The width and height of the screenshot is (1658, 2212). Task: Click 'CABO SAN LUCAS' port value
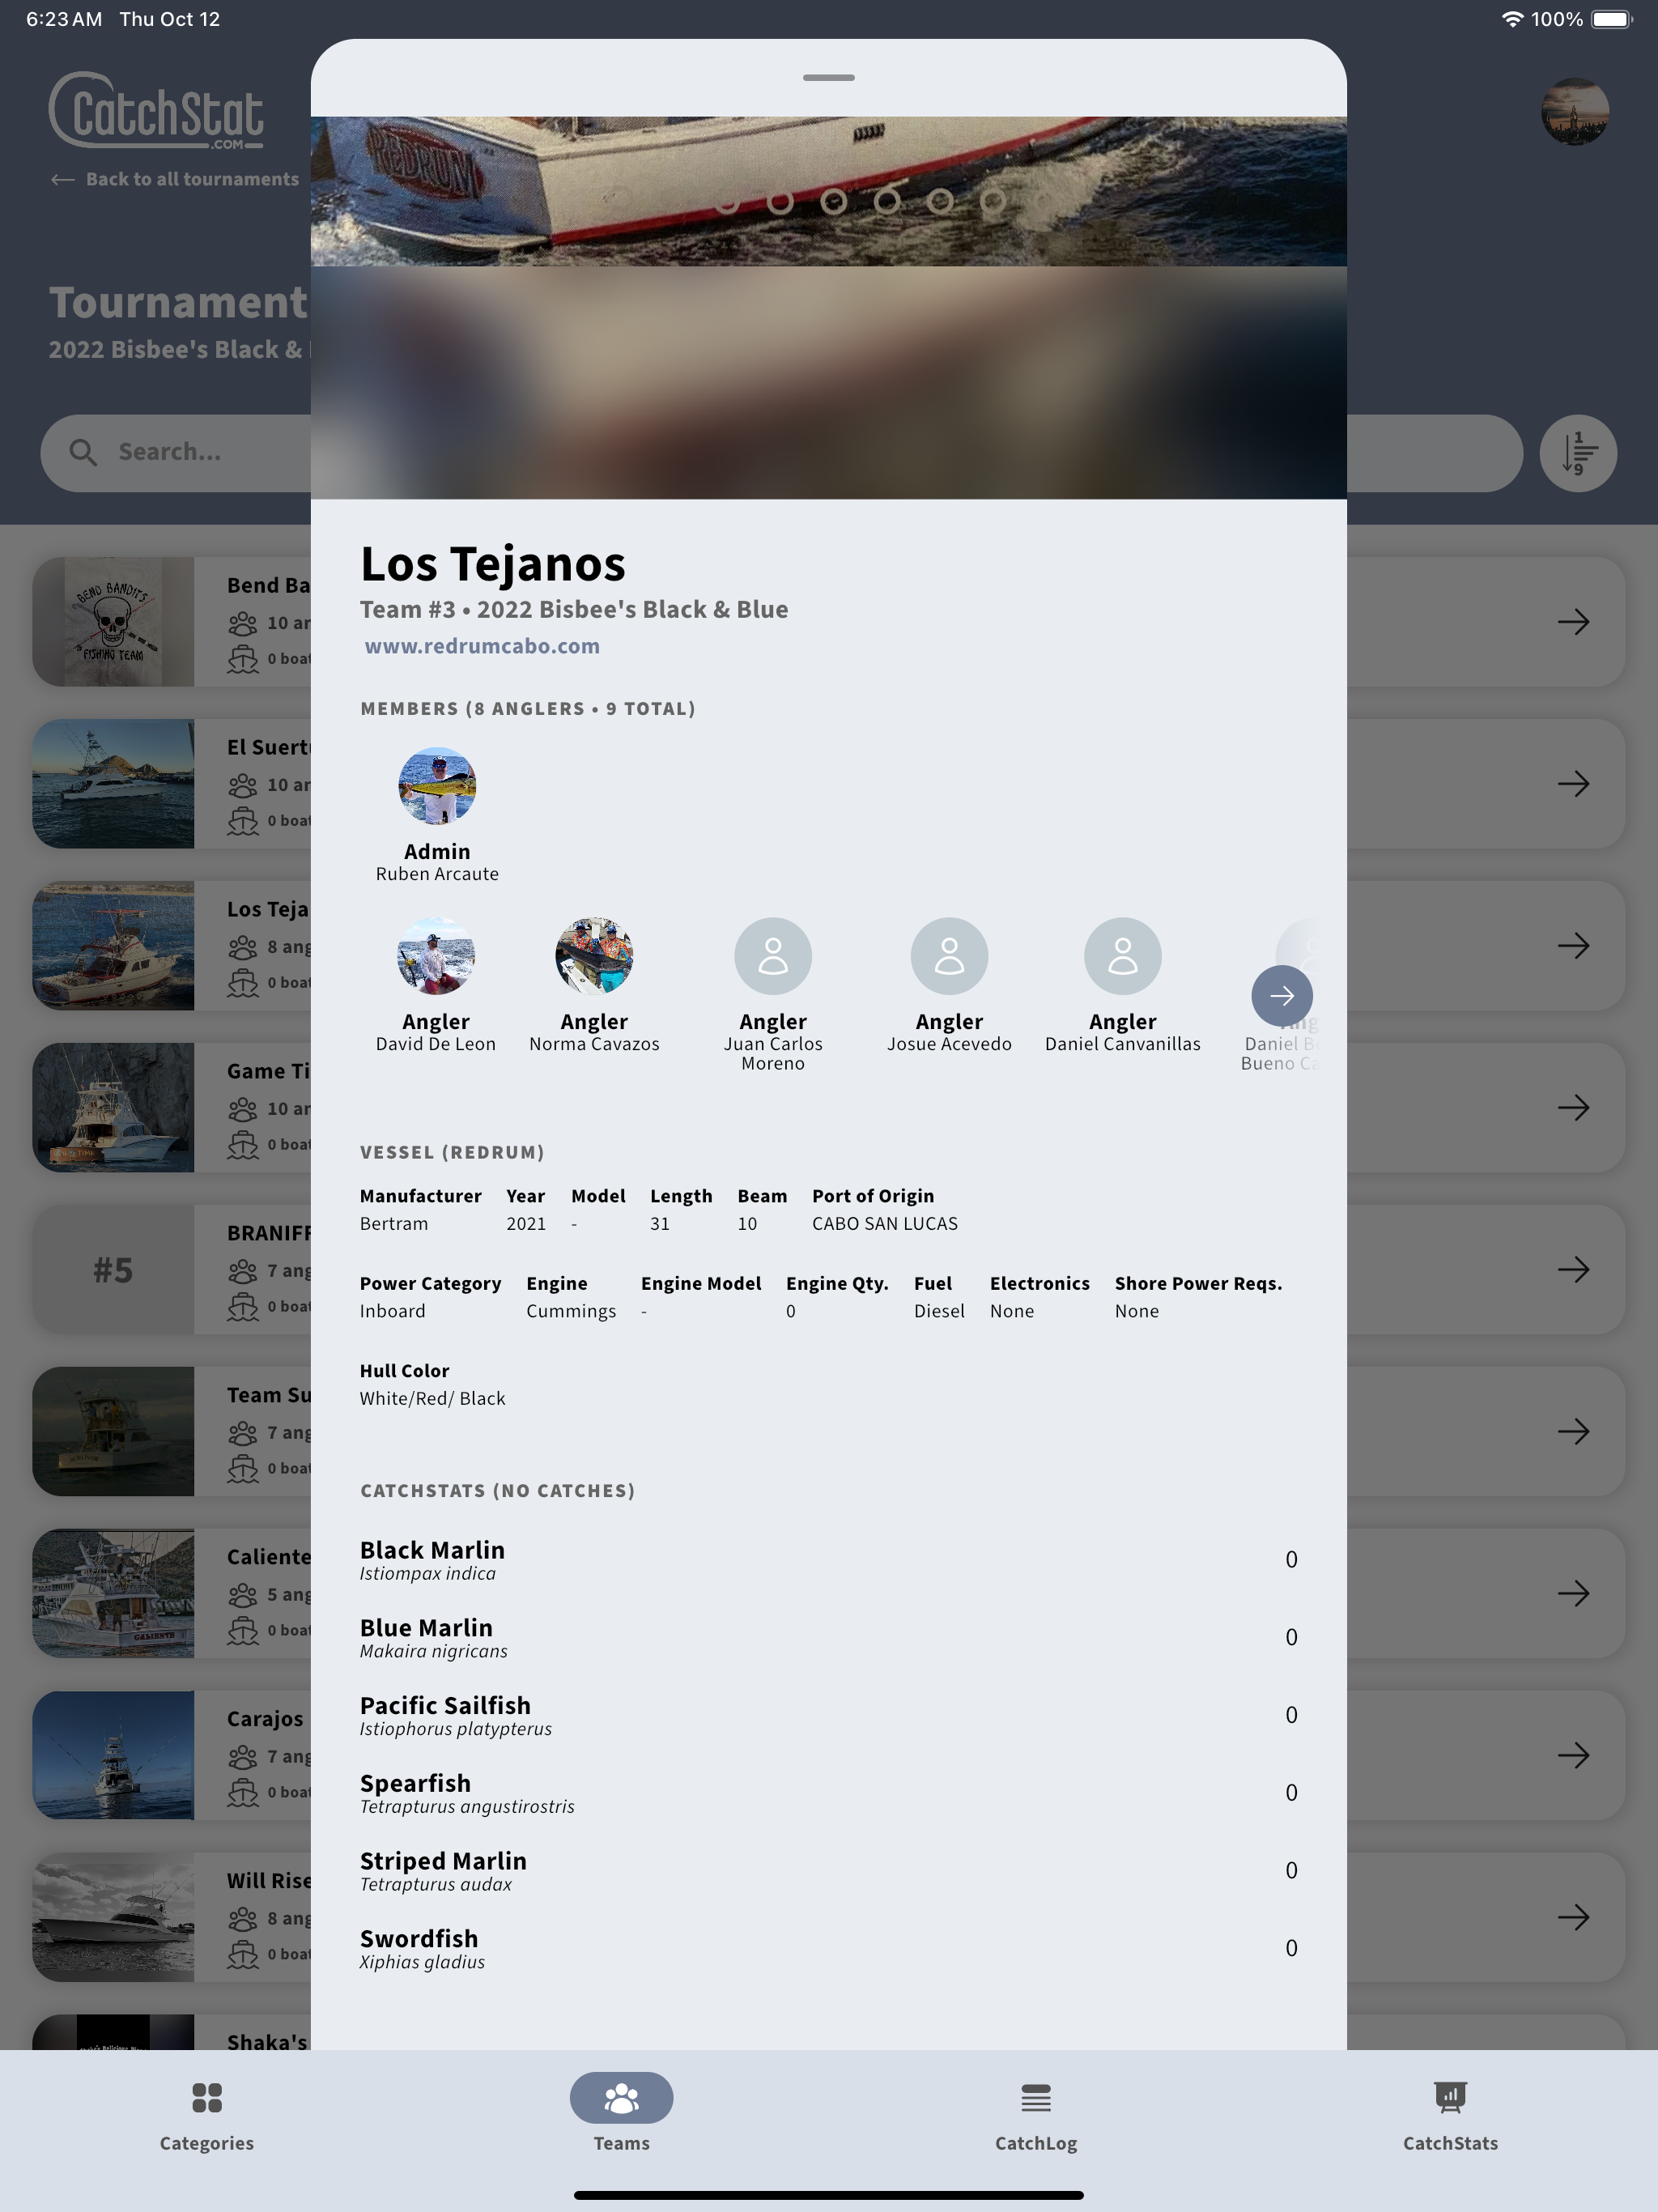coord(885,1223)
